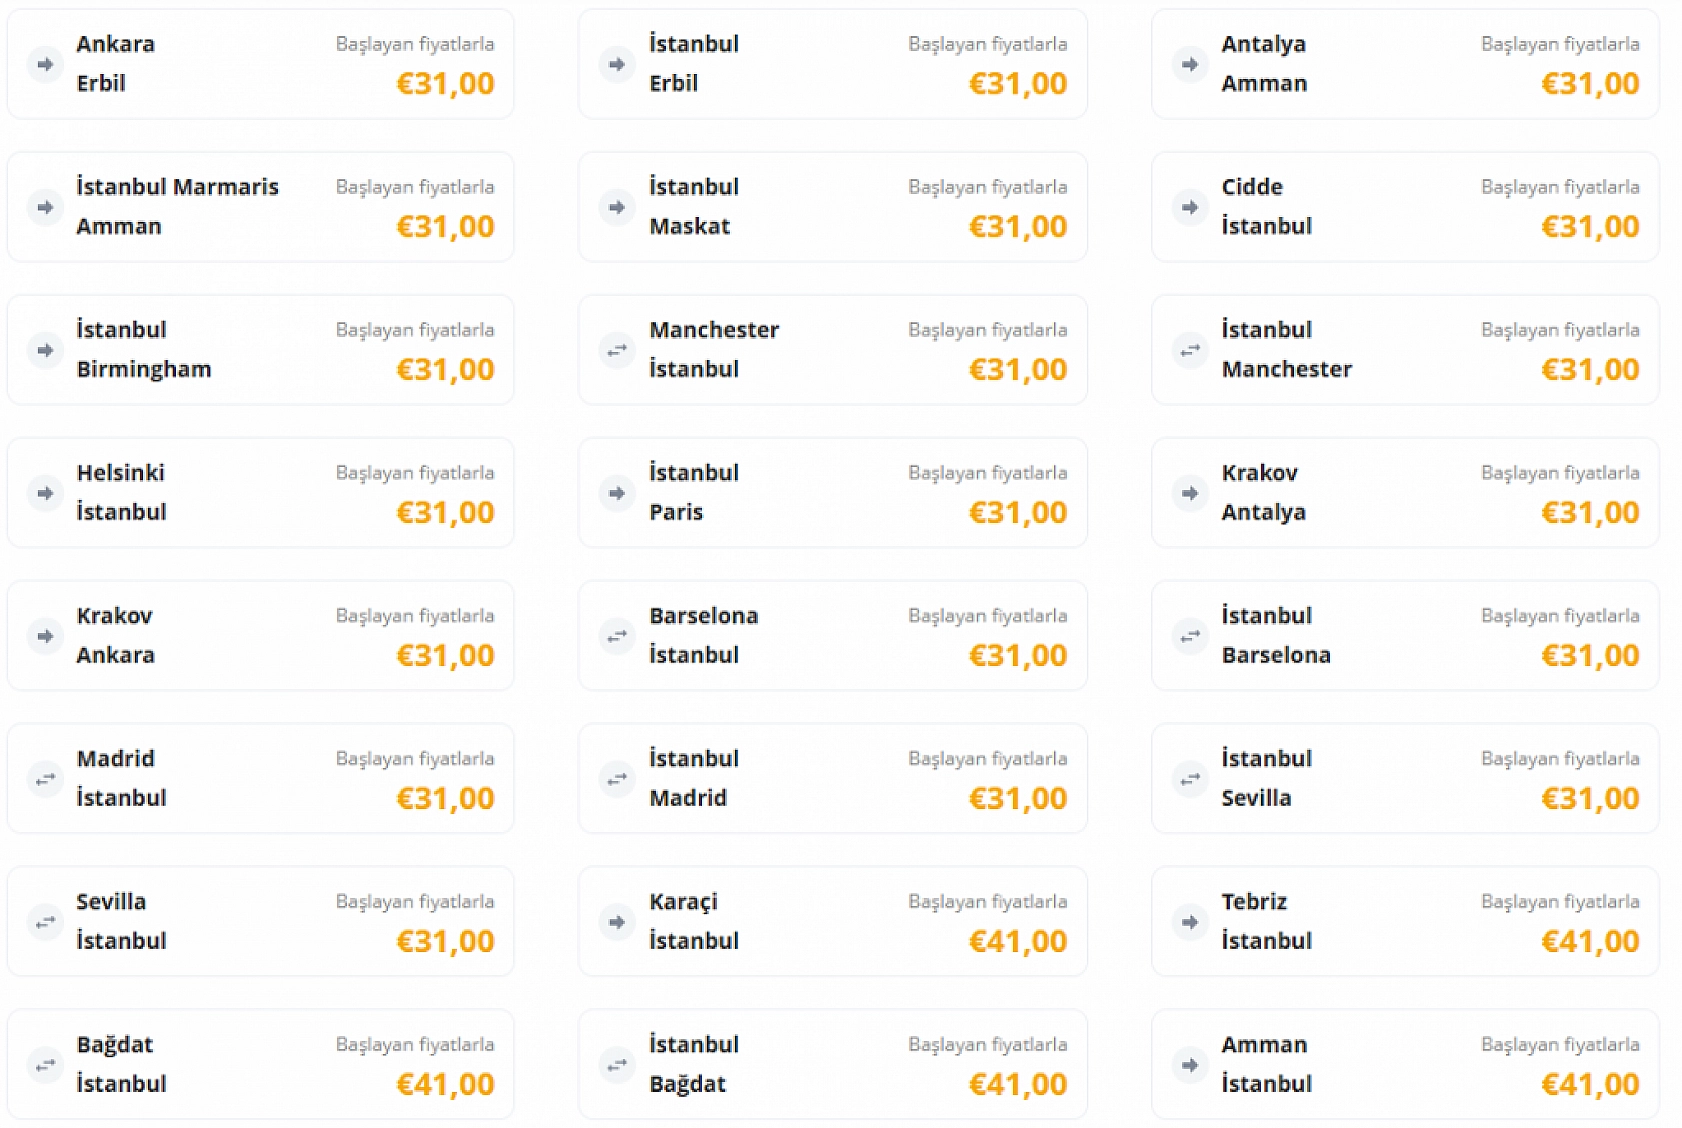The image size is (1682, 1128).
Task: Select the İstanbul to Bağdat flight card
Action: 832,1065
